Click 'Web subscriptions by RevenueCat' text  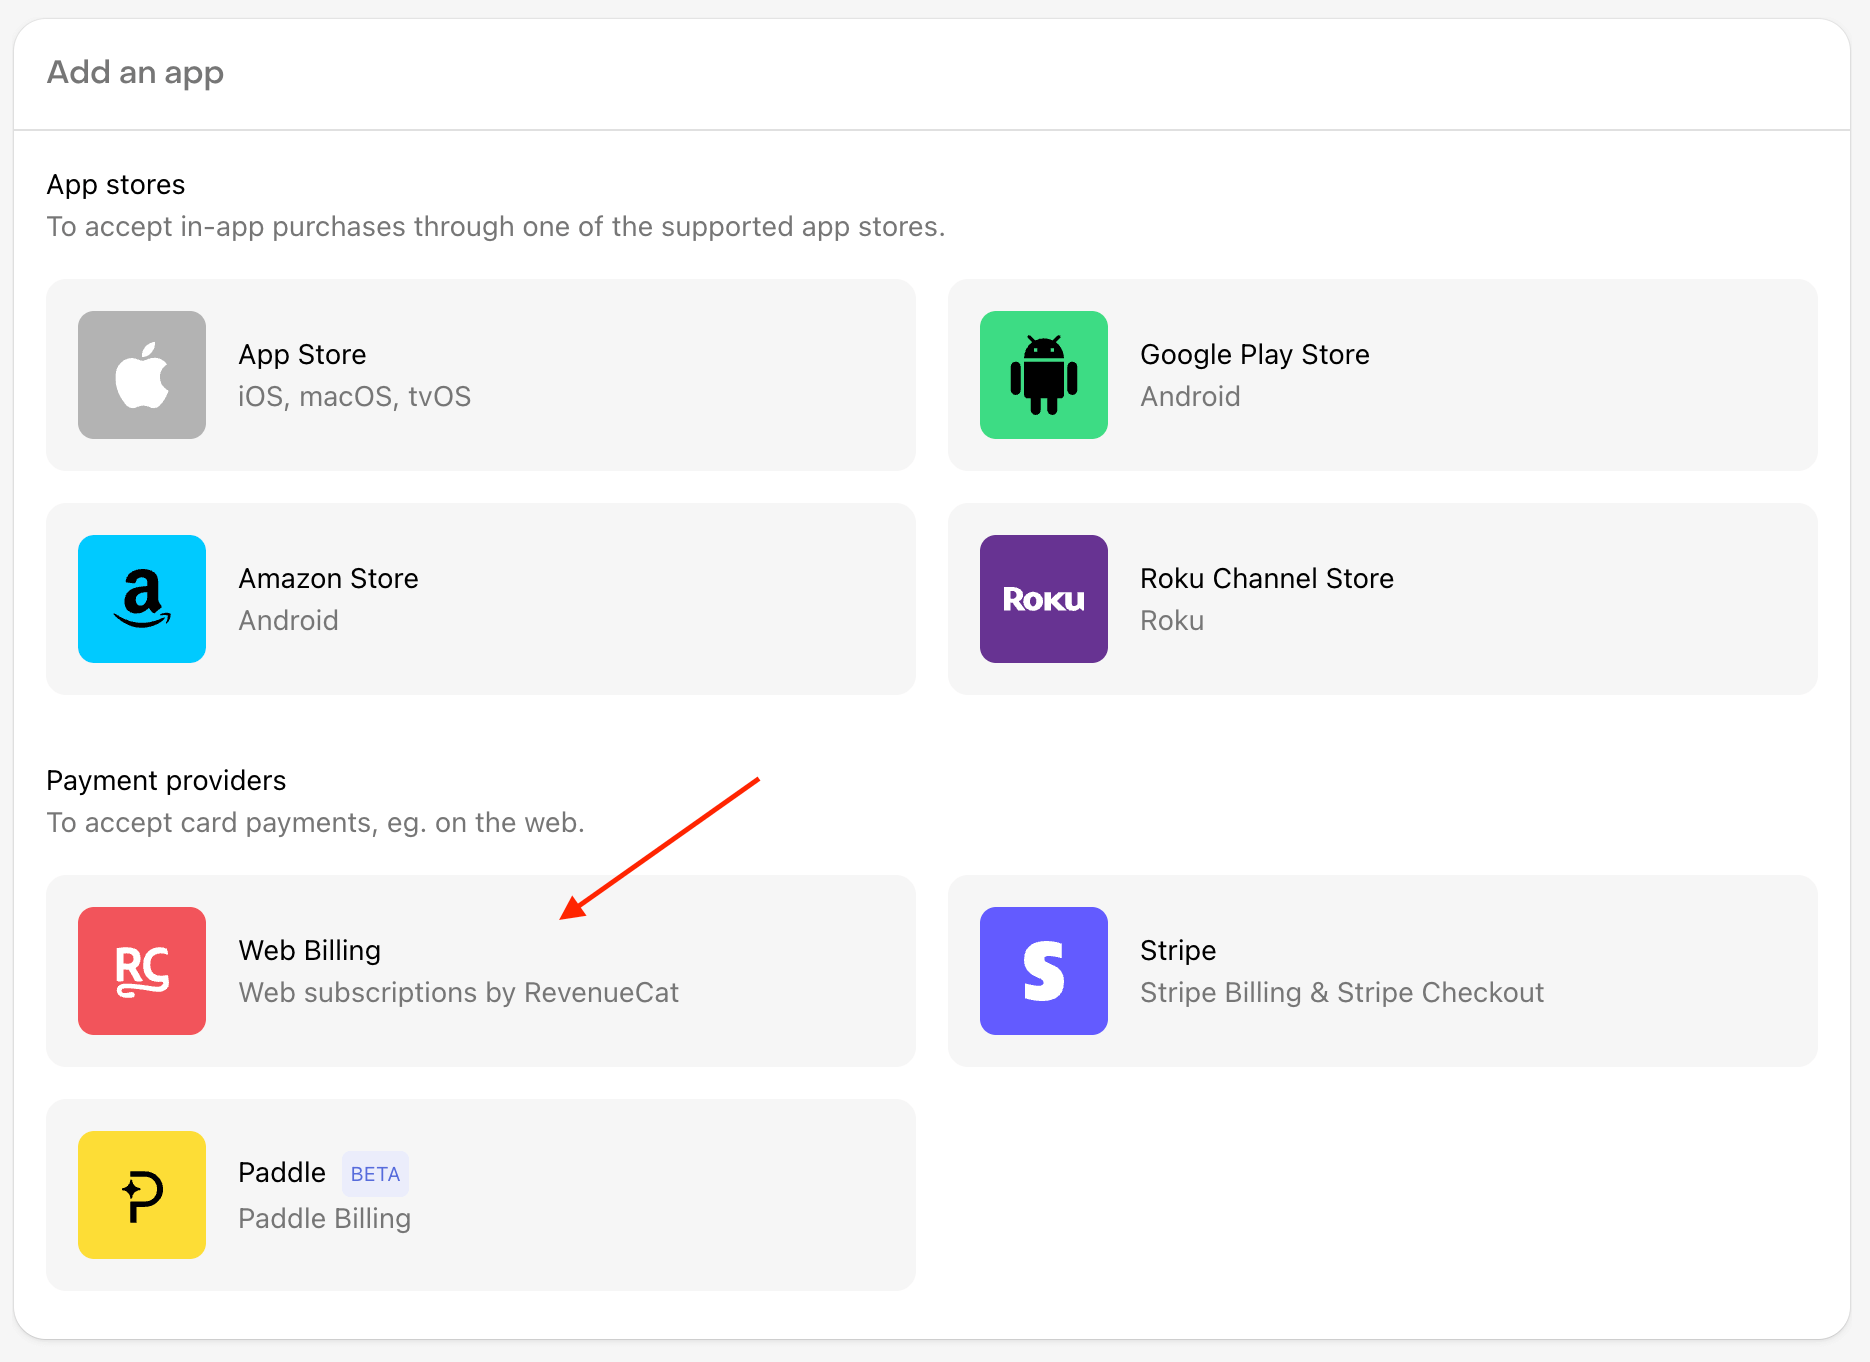[458, 993]
